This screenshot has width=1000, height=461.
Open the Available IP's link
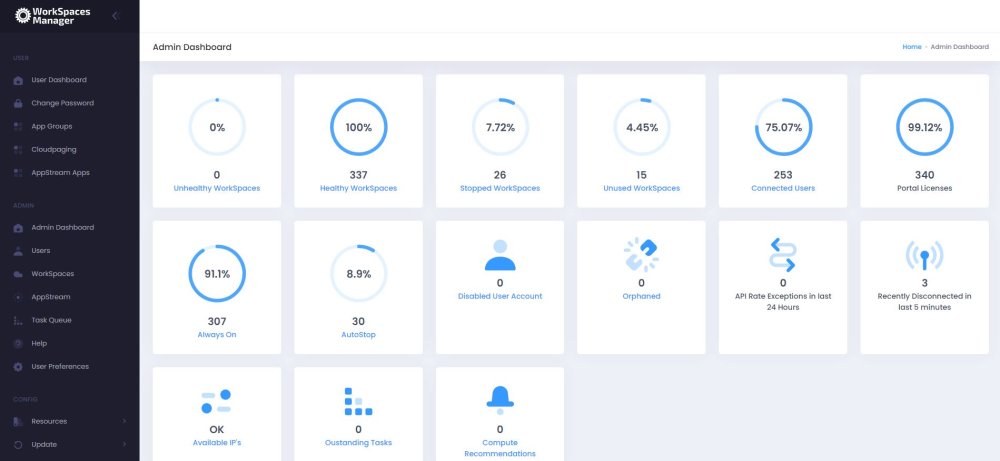[217, 443]
